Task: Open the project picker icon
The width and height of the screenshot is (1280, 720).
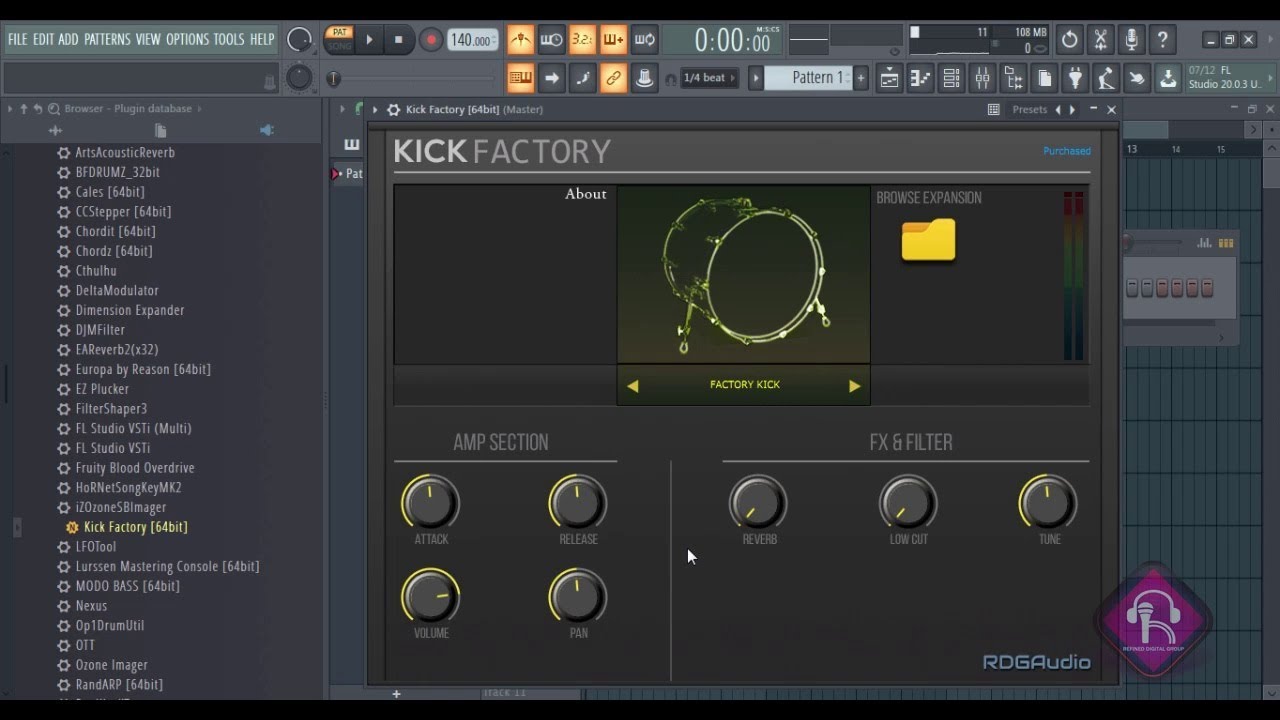Action: [x=1044, y=77]
